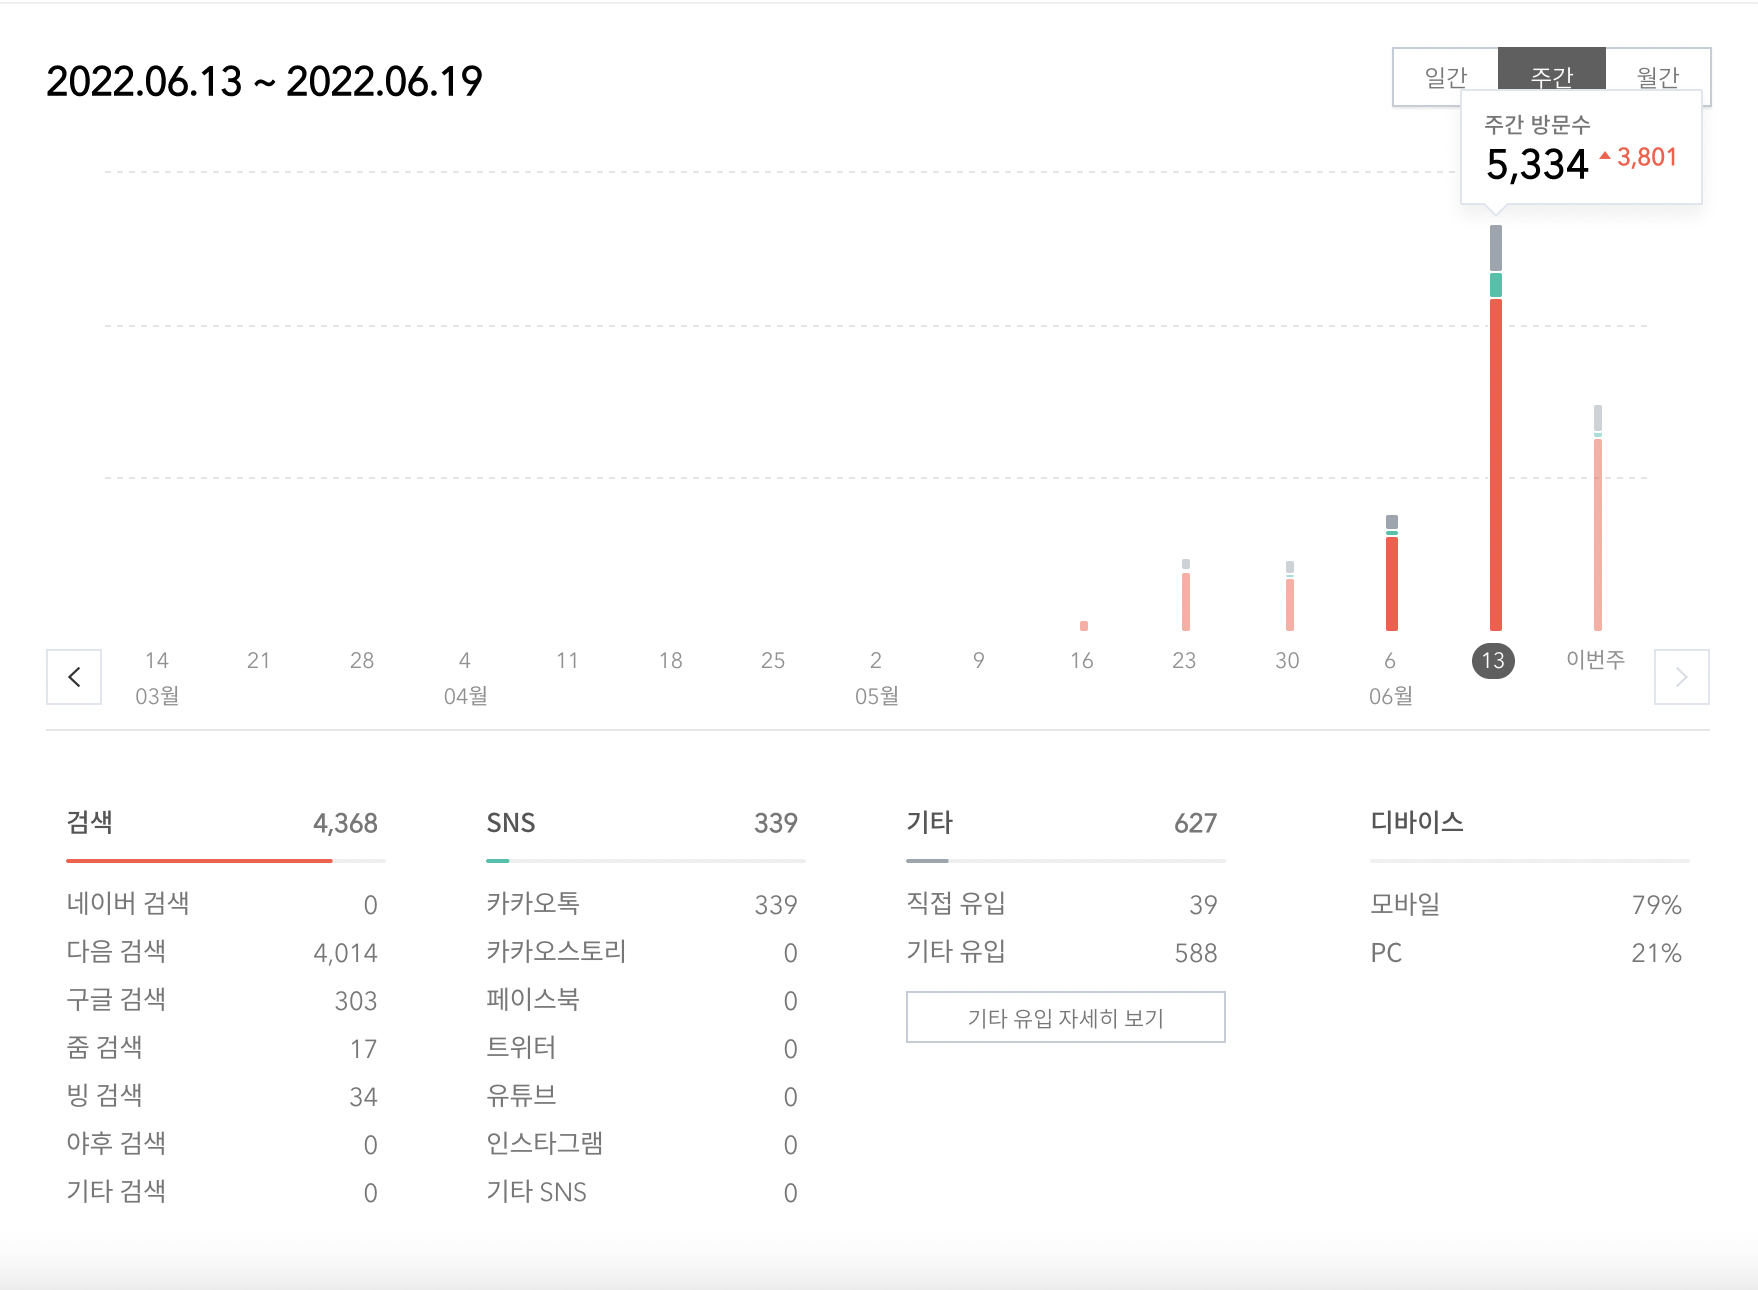Click the 카카오톡 row label
The height and width of the screenshot is (1290, 1758).
pos(533,903)
